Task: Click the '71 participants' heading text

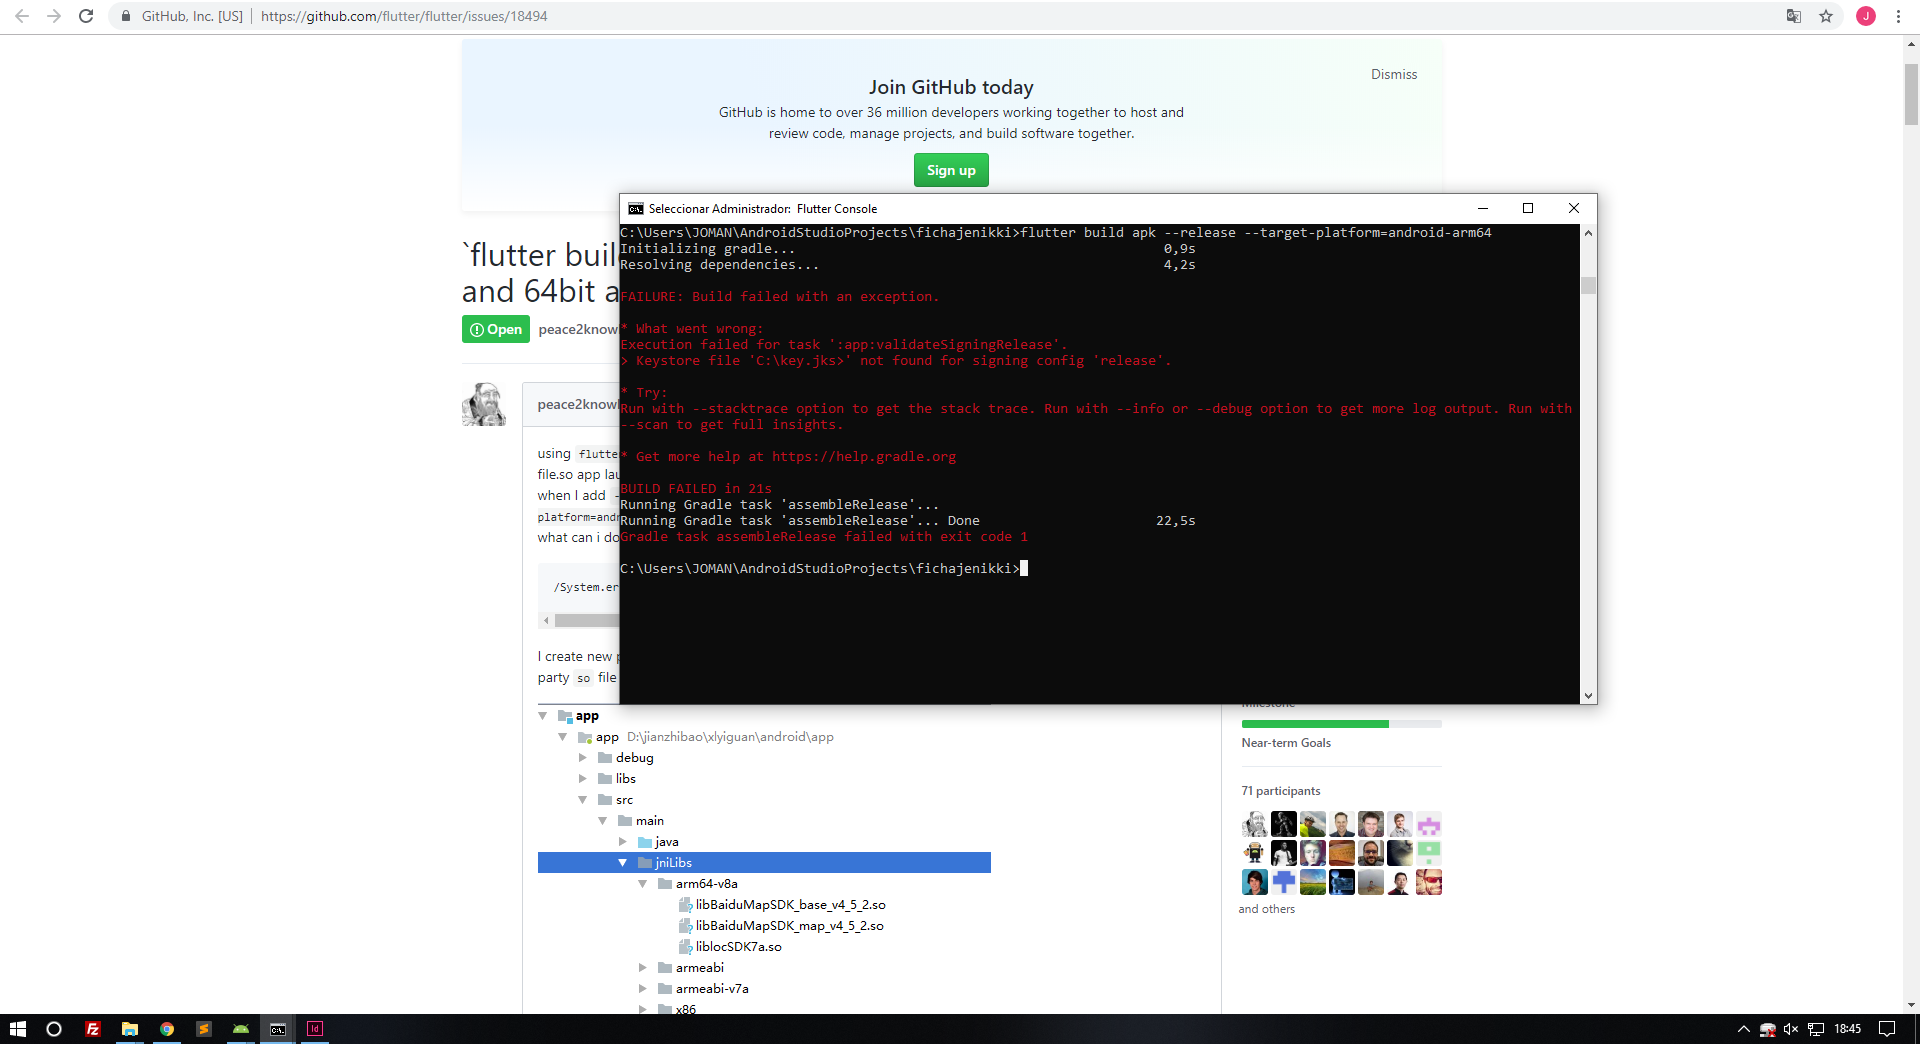Action: [x=1281, y=791]
